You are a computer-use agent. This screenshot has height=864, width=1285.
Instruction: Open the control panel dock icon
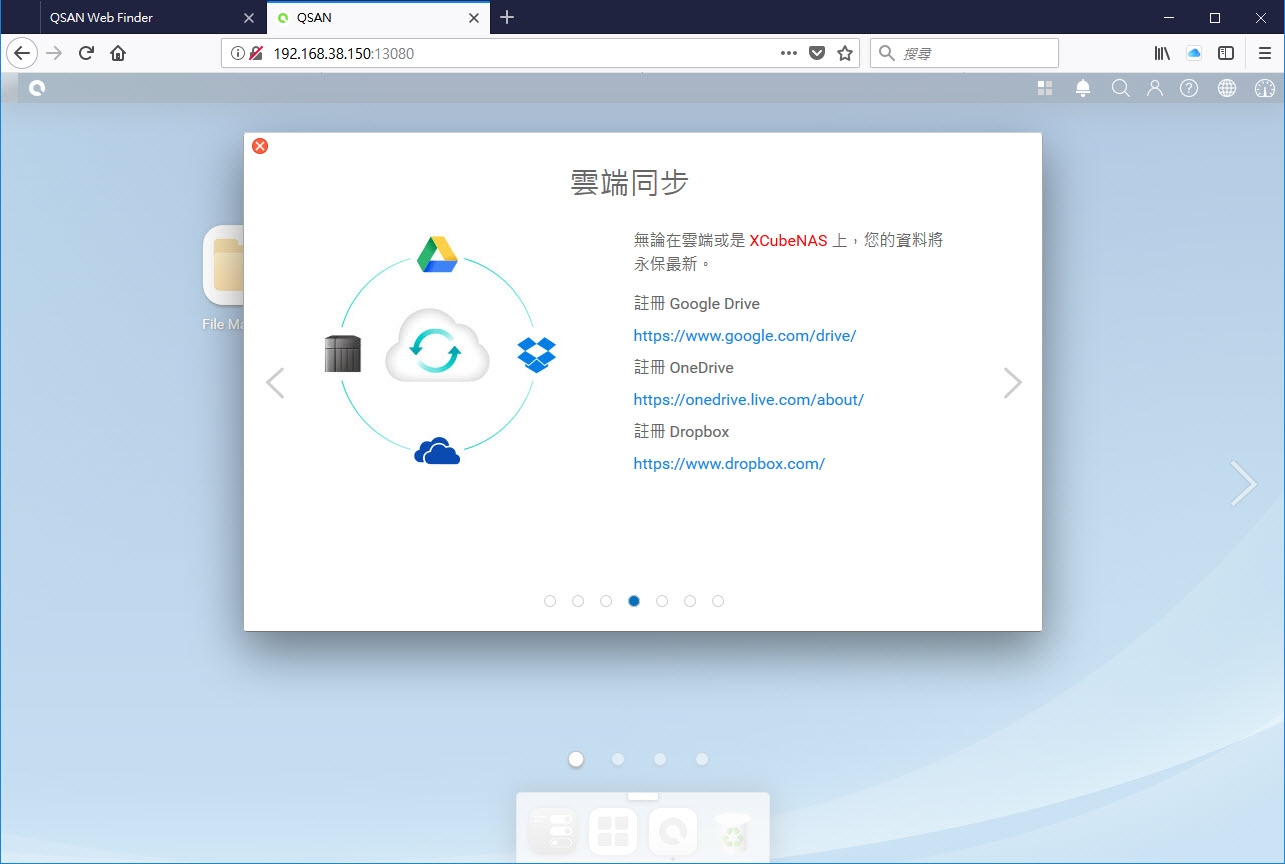[553, 832]
